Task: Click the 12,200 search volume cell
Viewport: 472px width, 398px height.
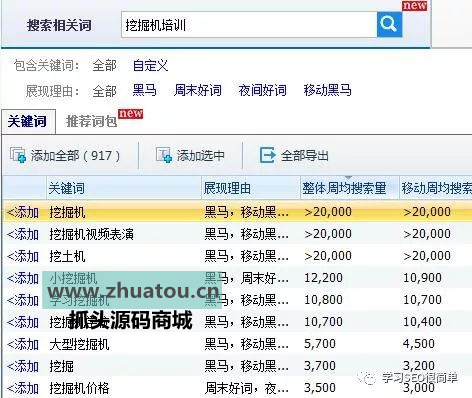Action: [323, 278]
